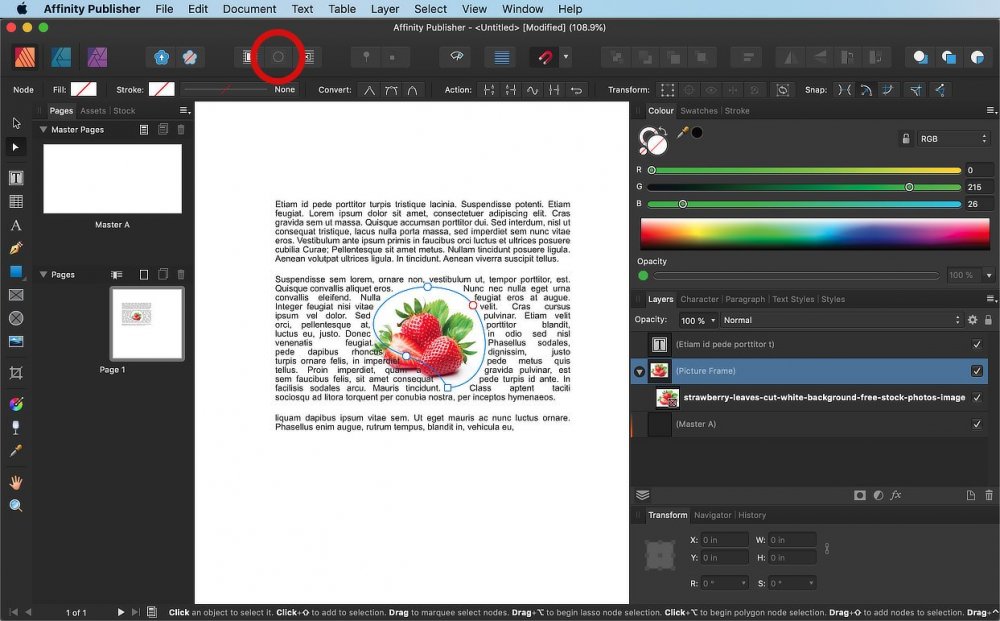The image size is (1000, 621).
Task: Select the Page 1 thumbnail
Action: [145, 323]
